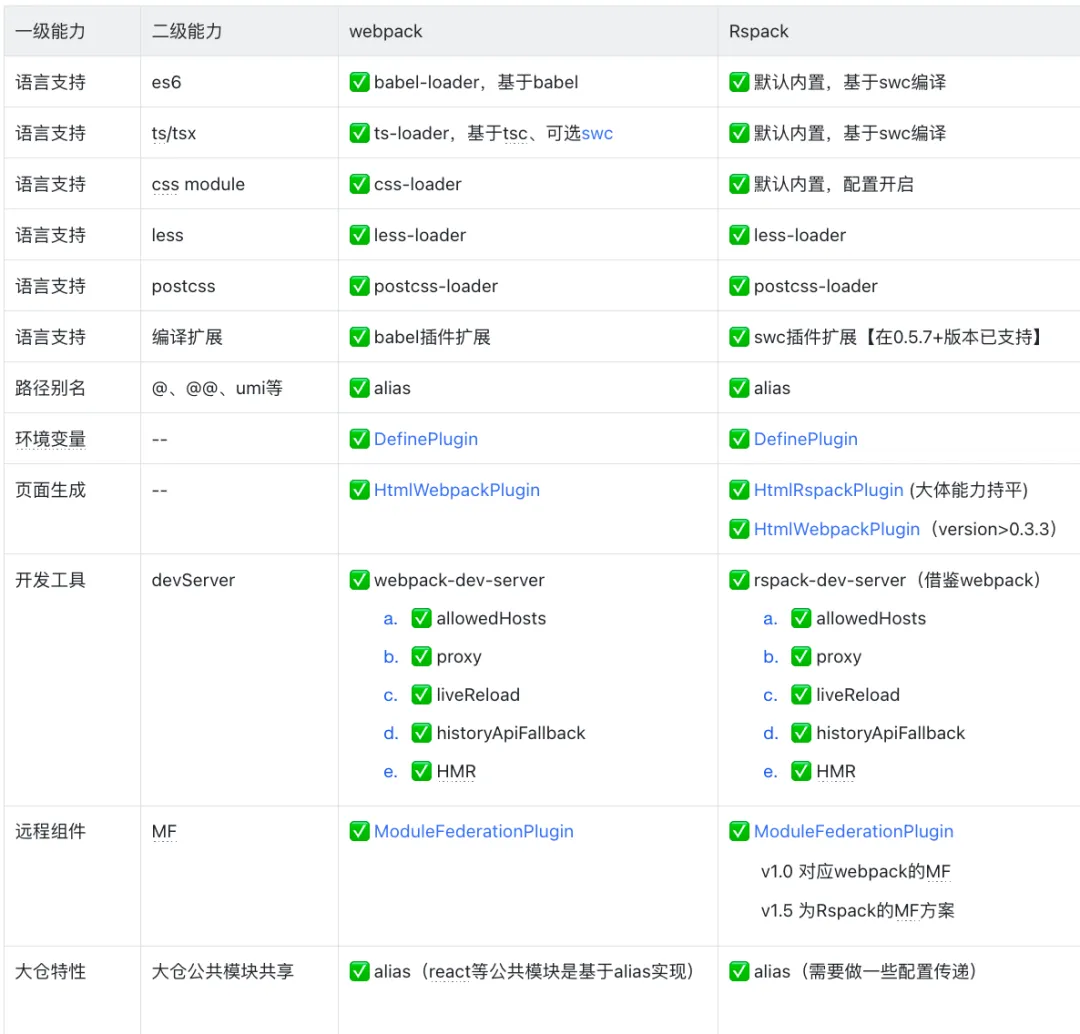This screenshot has width=1080, height=1034.
Task: Click green check emoji beside css-loader
Action: coord(360,184)
